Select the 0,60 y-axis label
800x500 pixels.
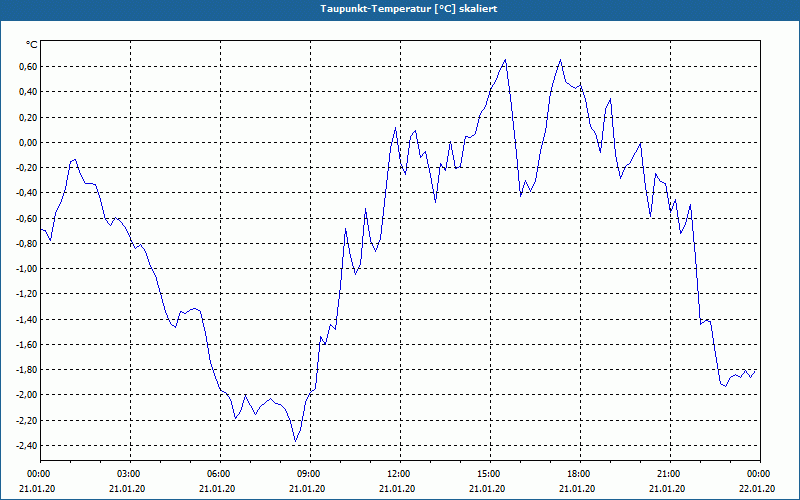[x=29, y=67]
